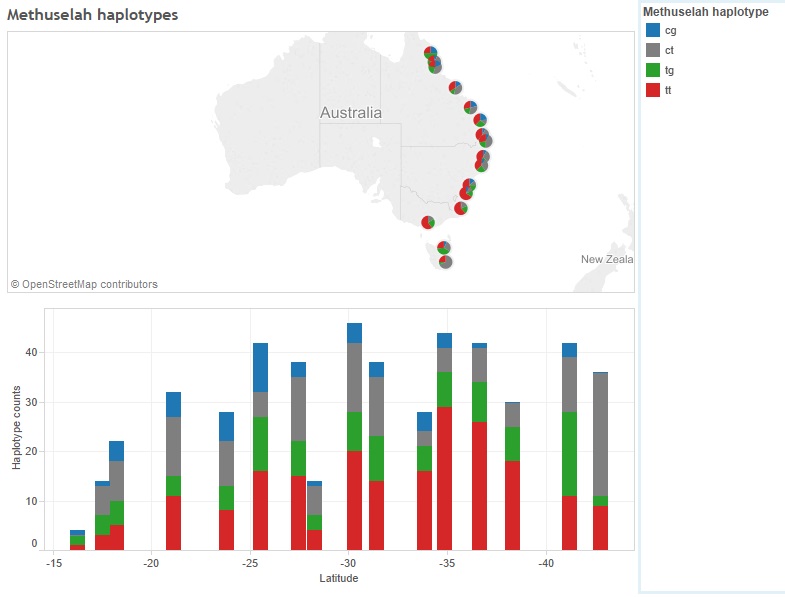Click the Australia label on the map
Screen dimensions: 785x597
click(x=350, y=113)
